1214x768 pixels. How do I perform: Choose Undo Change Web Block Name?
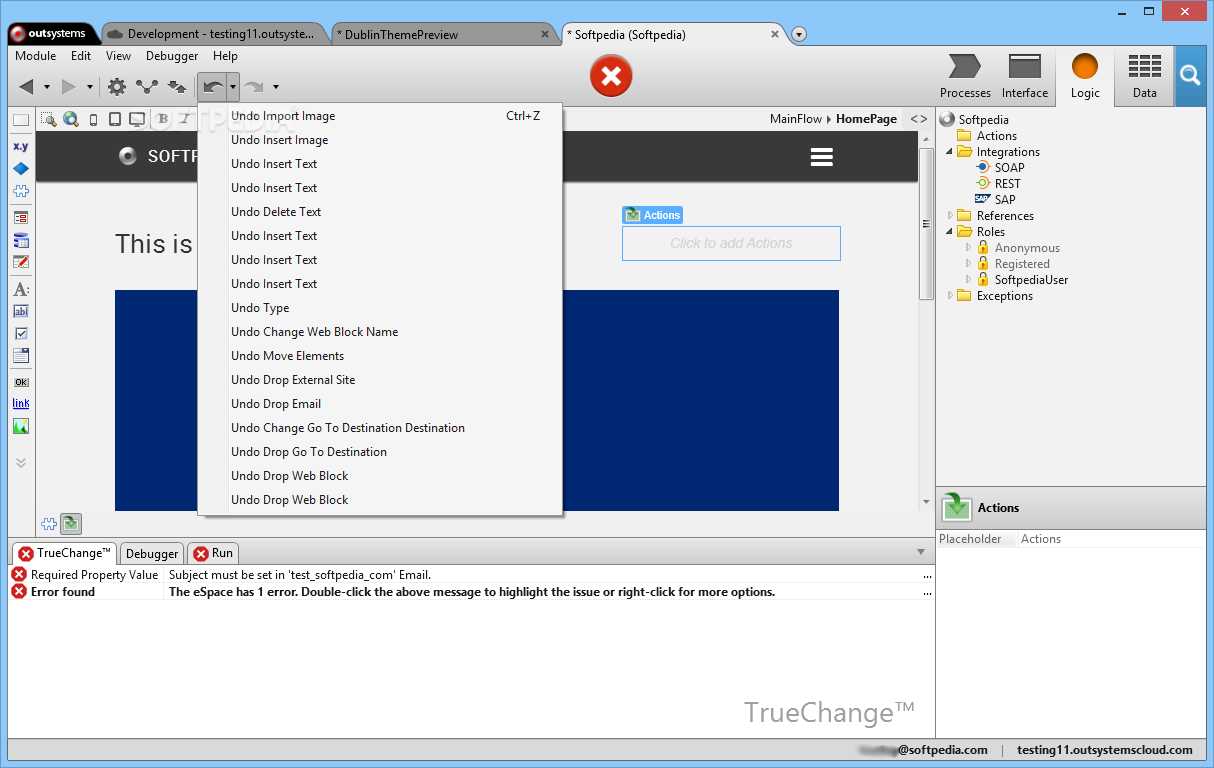(x=380, y=332)
